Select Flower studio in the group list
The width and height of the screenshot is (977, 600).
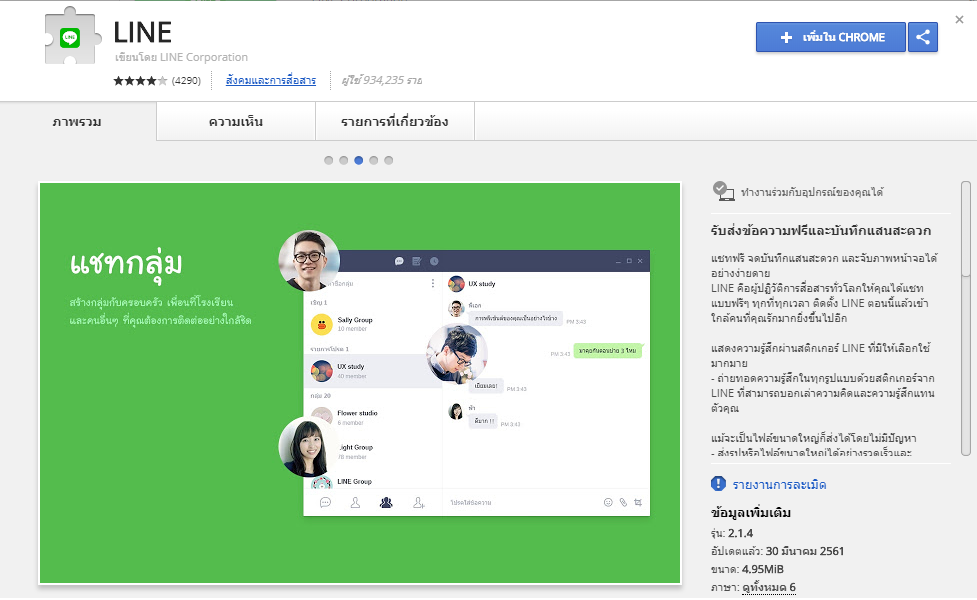[373, 417]
